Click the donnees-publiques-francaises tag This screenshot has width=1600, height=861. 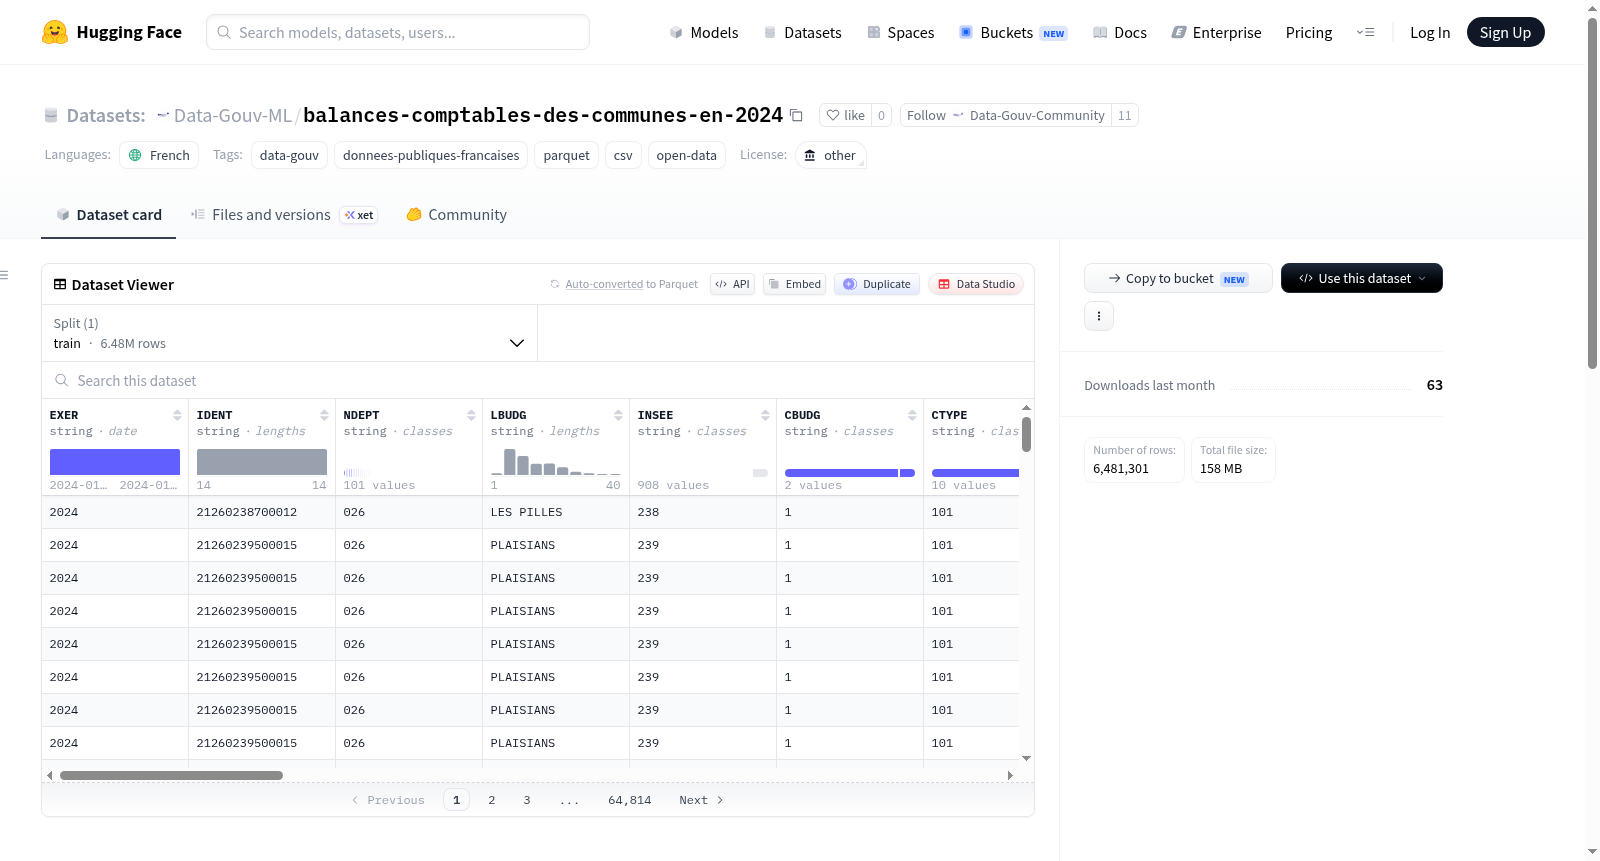point(431,155)
